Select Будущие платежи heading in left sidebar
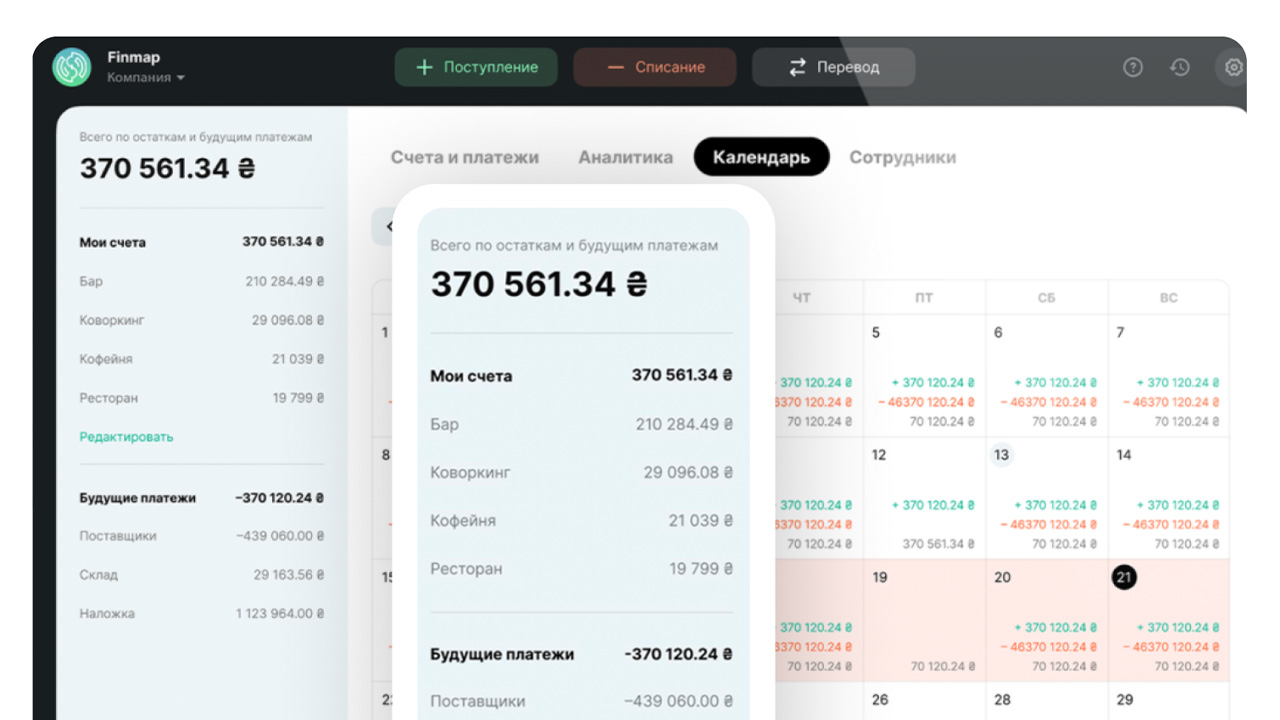1280x720 pixels. click(138, 498)
